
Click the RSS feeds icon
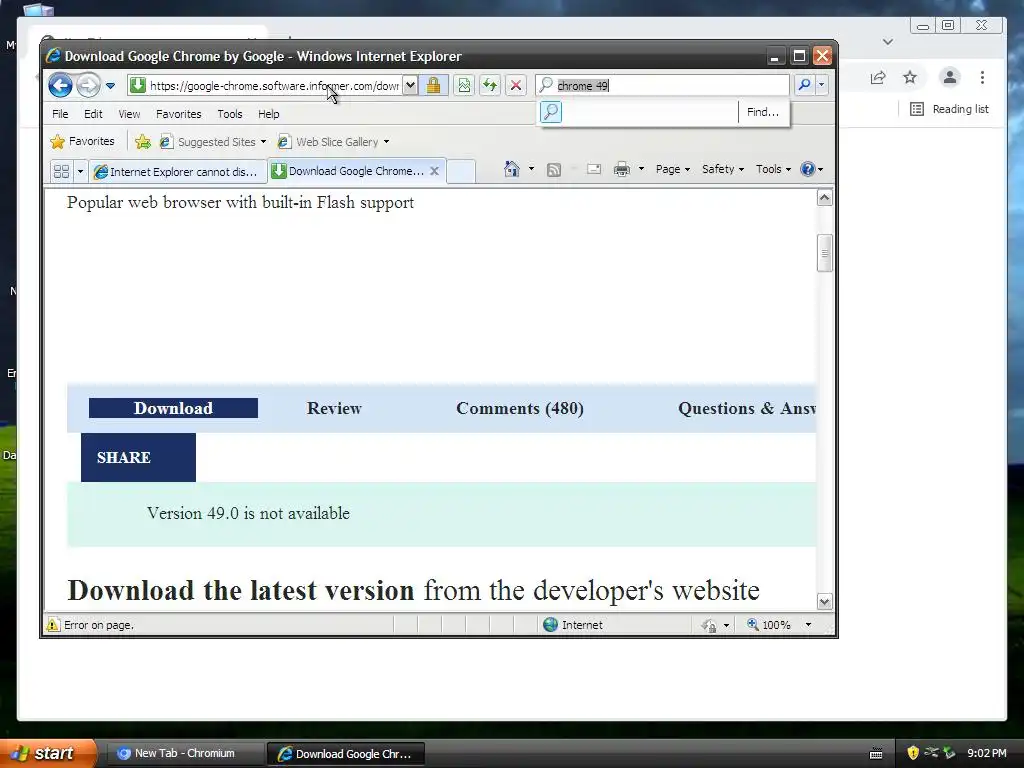(x=554, y=170)
